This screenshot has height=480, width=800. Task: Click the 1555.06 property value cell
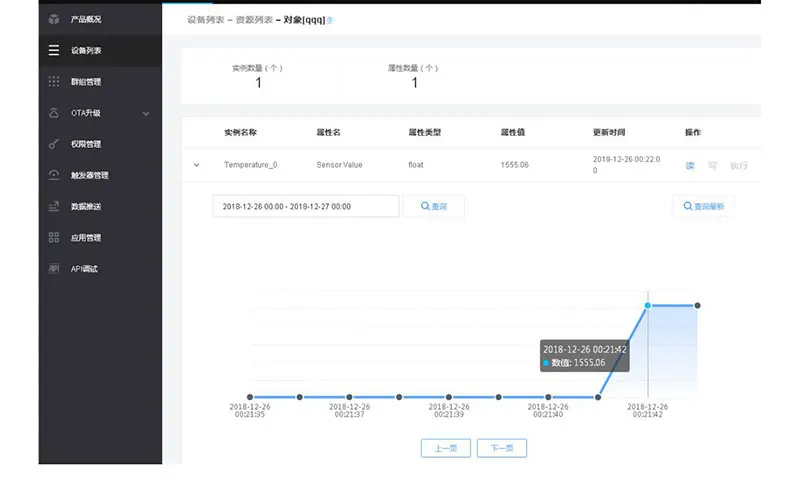point(514,165)
